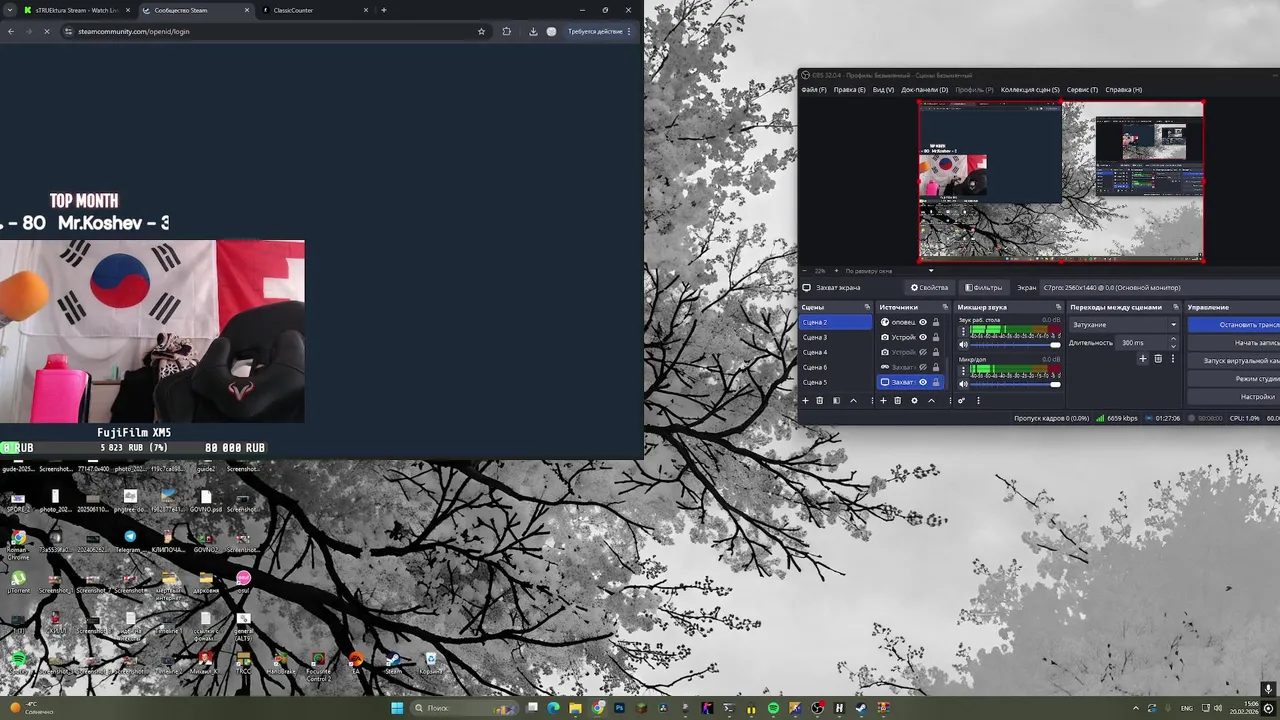Open Photoshop from the taskbar
Viewport: 1280px width, 720px height.
pyautogui.click(x=619, y=708)
